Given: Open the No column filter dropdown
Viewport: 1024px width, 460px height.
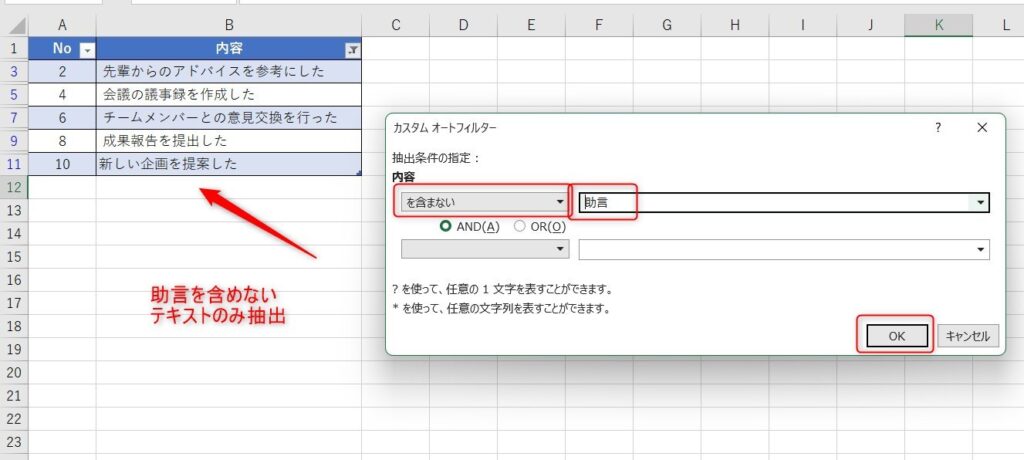Looking at the screenshot, I should point(87,50).
